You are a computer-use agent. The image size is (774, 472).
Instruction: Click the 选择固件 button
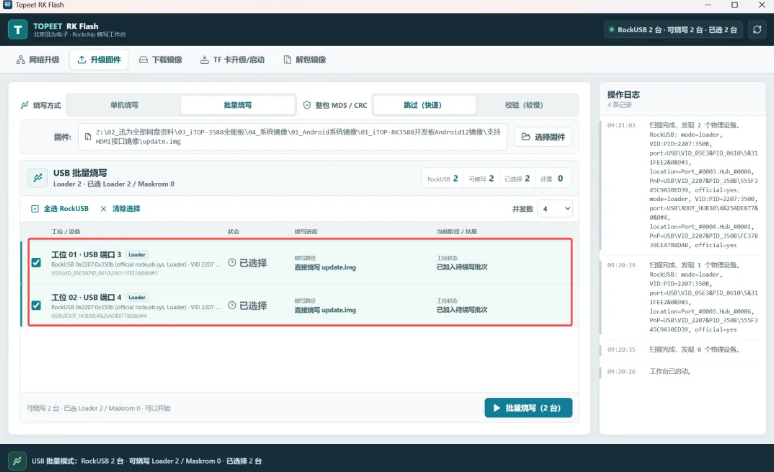pos(543,137)
